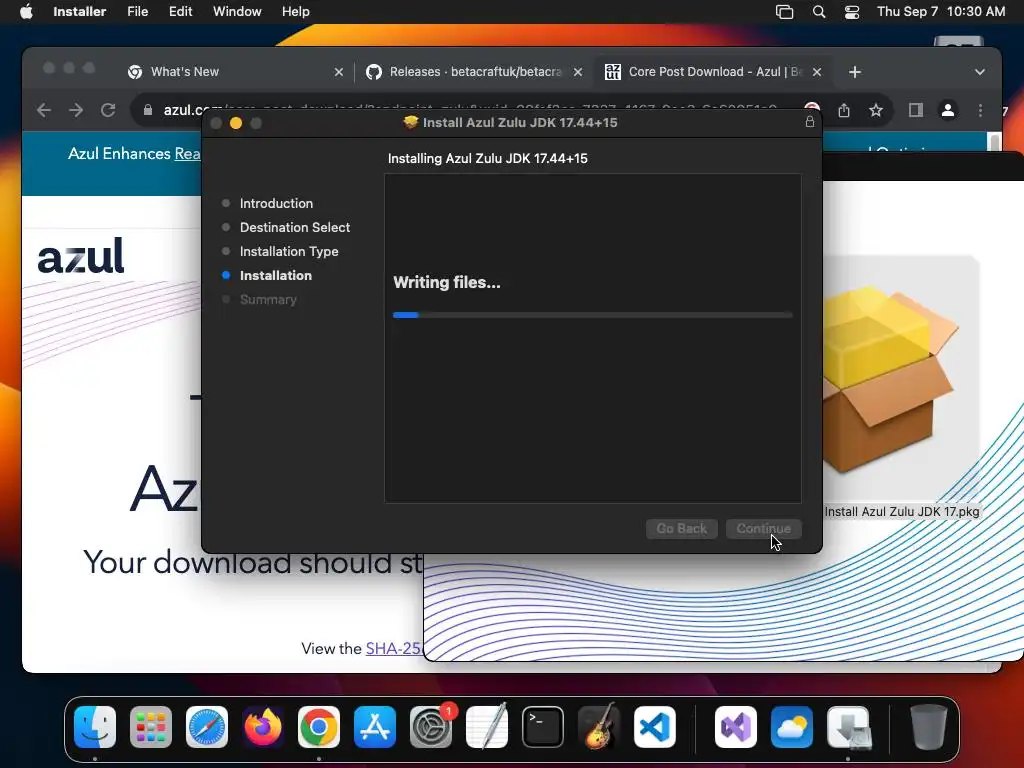Open App Store from the Dock

point(375,727)
